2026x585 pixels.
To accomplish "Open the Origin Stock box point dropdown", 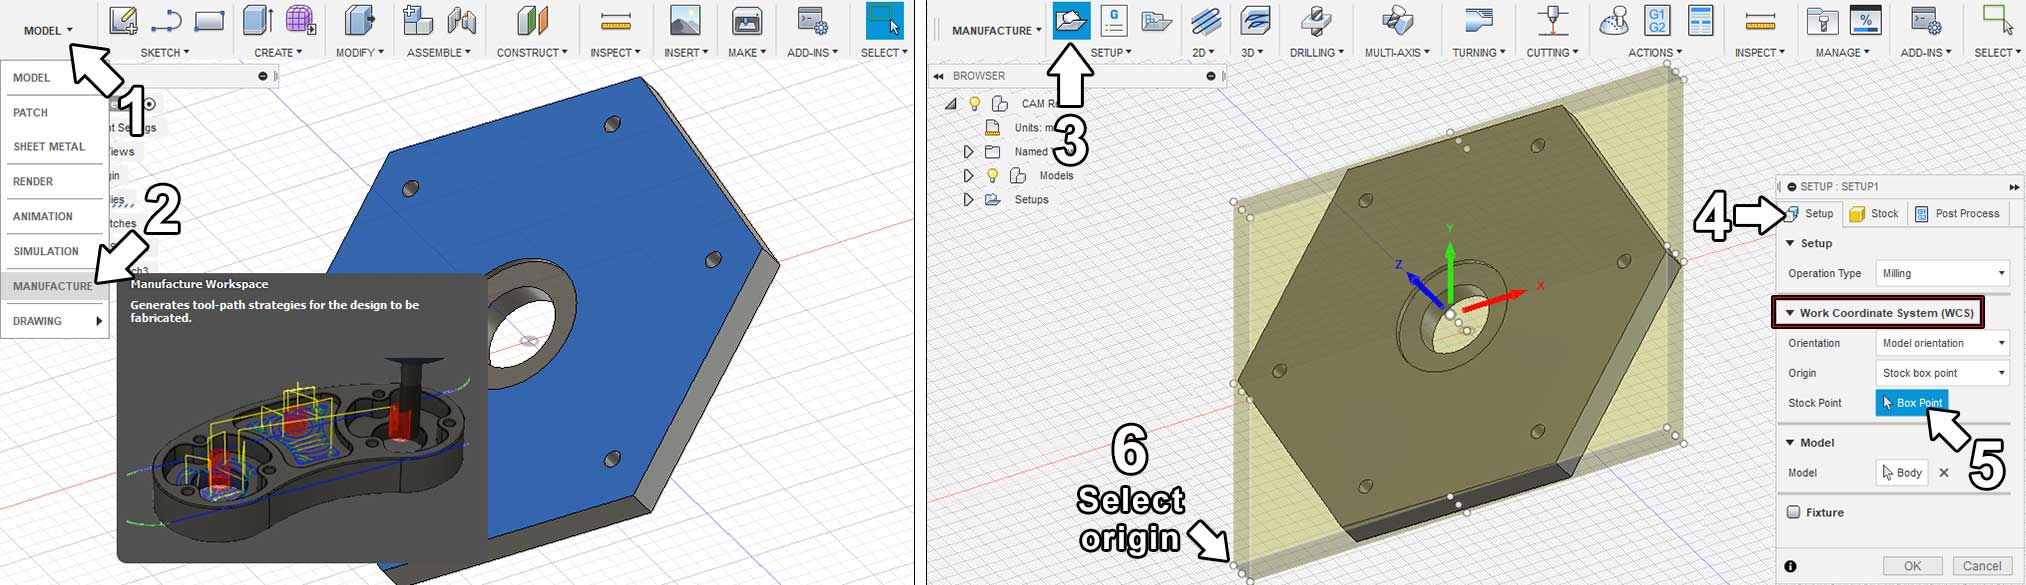I will (x=1943, y=373).
